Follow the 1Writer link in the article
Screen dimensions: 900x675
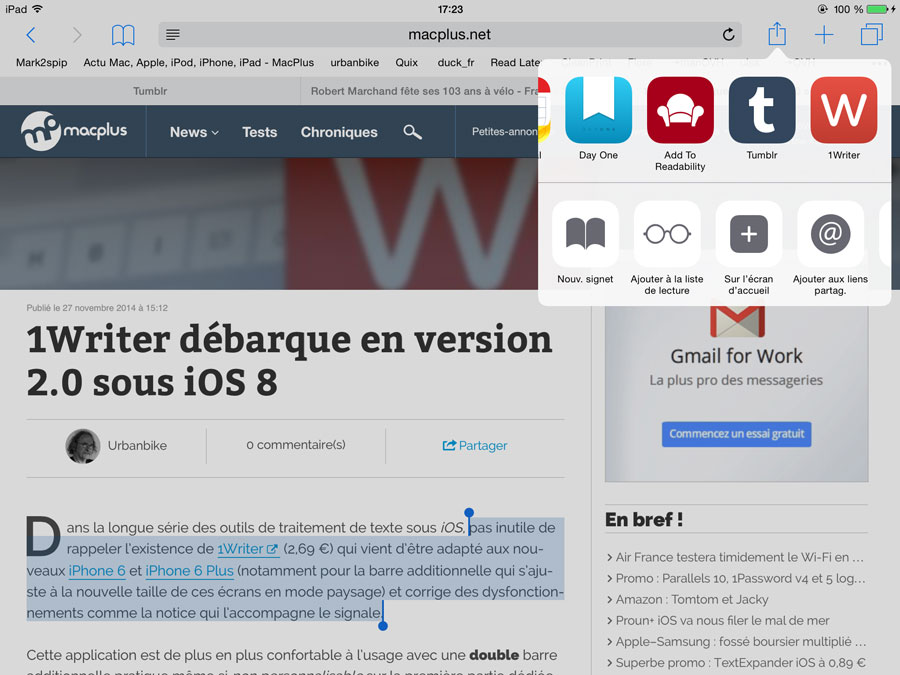click(248, 549)
